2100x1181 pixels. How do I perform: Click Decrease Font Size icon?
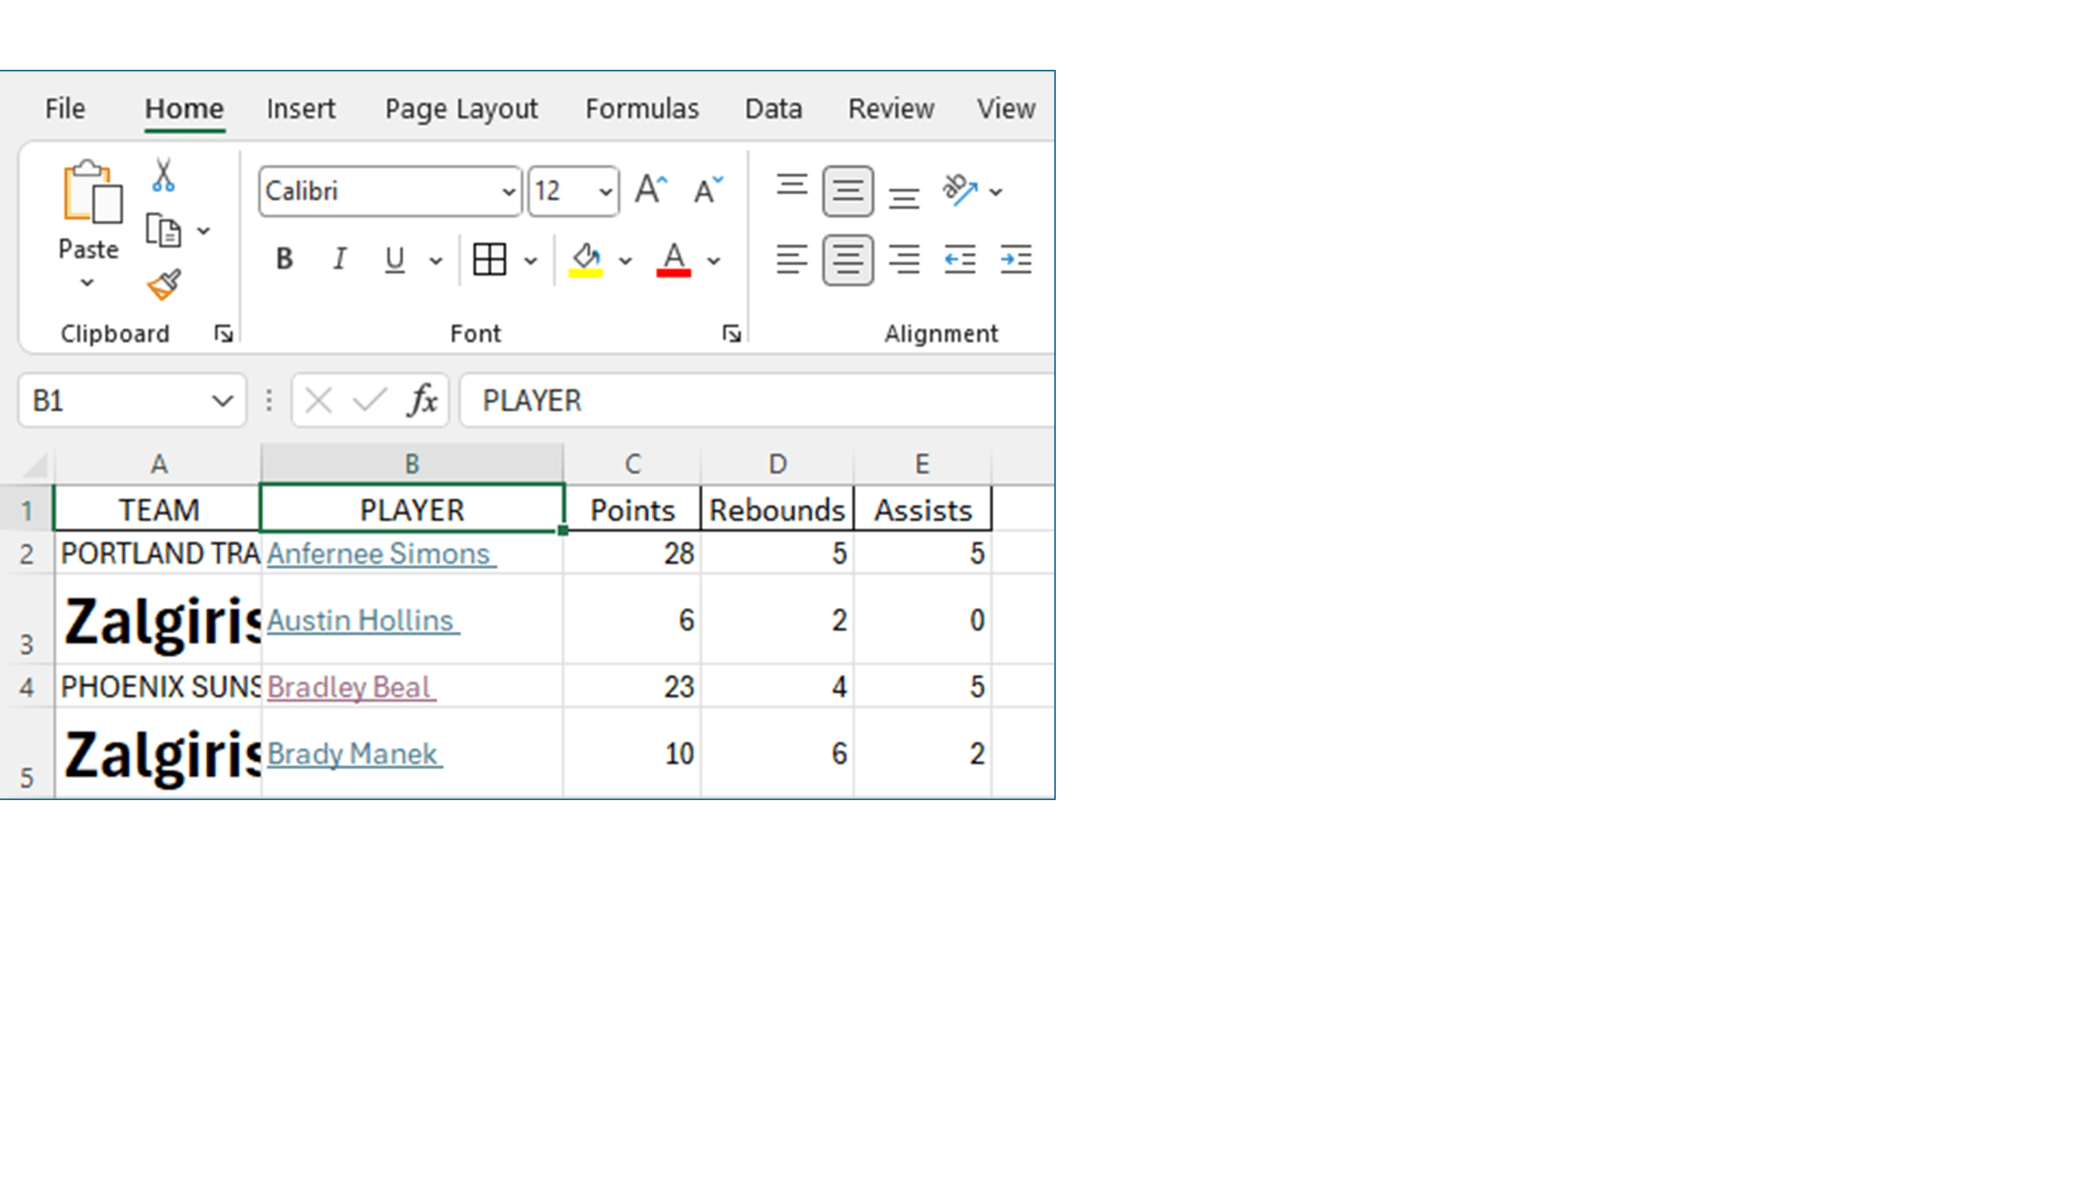[708, 190]
